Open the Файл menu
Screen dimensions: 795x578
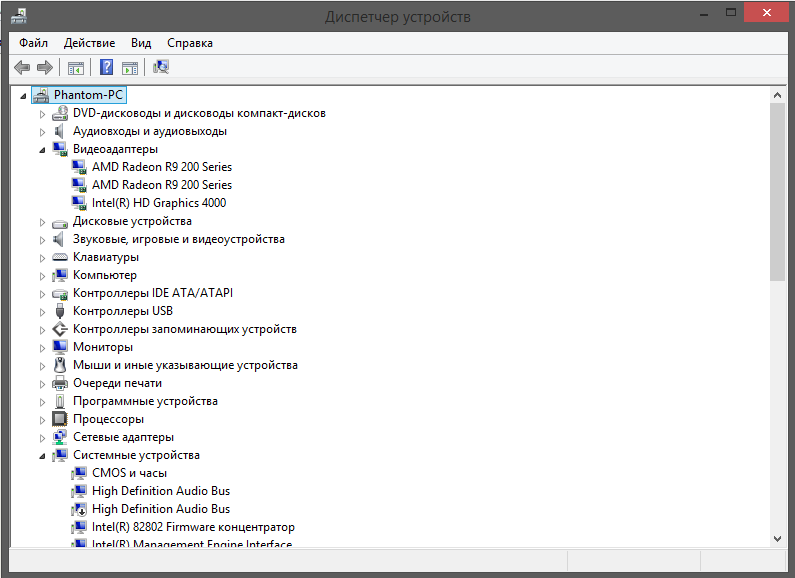[x=33, y=43]
